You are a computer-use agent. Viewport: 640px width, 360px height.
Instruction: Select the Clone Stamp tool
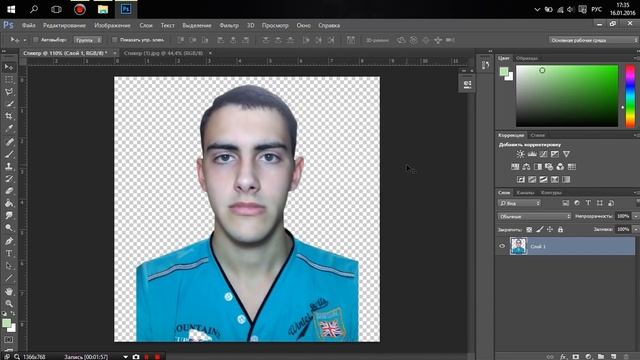pos(9,167)
